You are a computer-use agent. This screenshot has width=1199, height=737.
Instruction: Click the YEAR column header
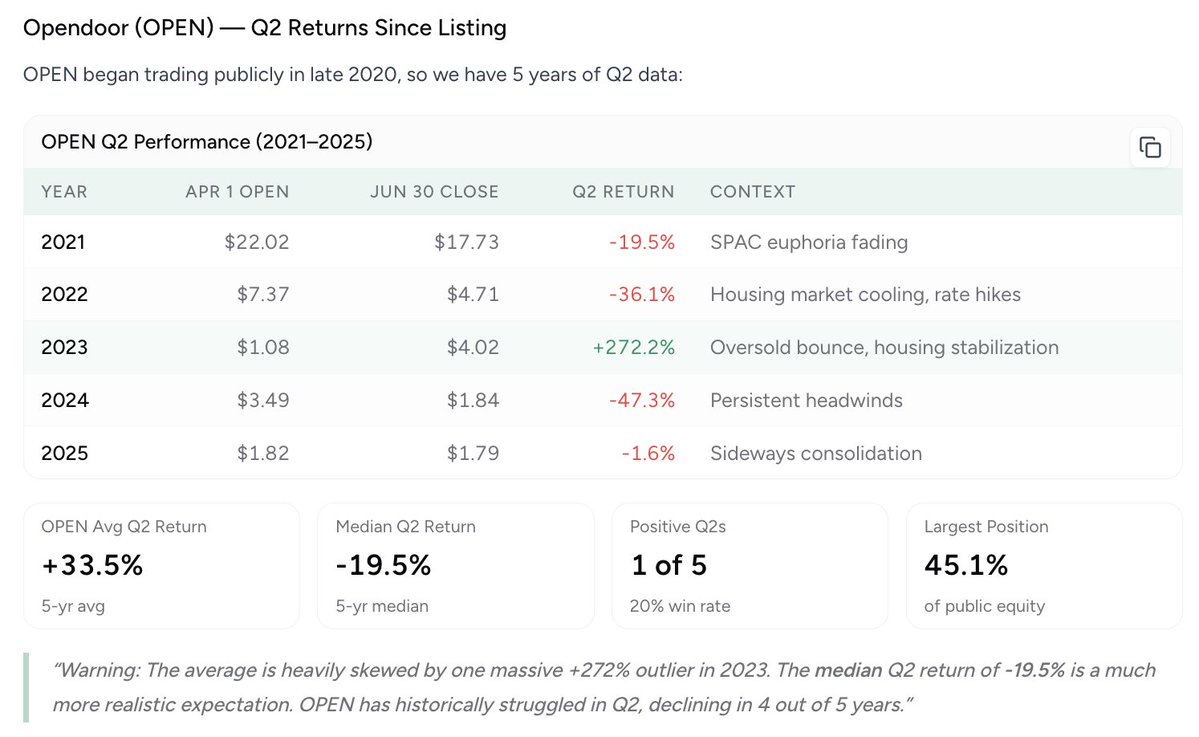(64, 191)
